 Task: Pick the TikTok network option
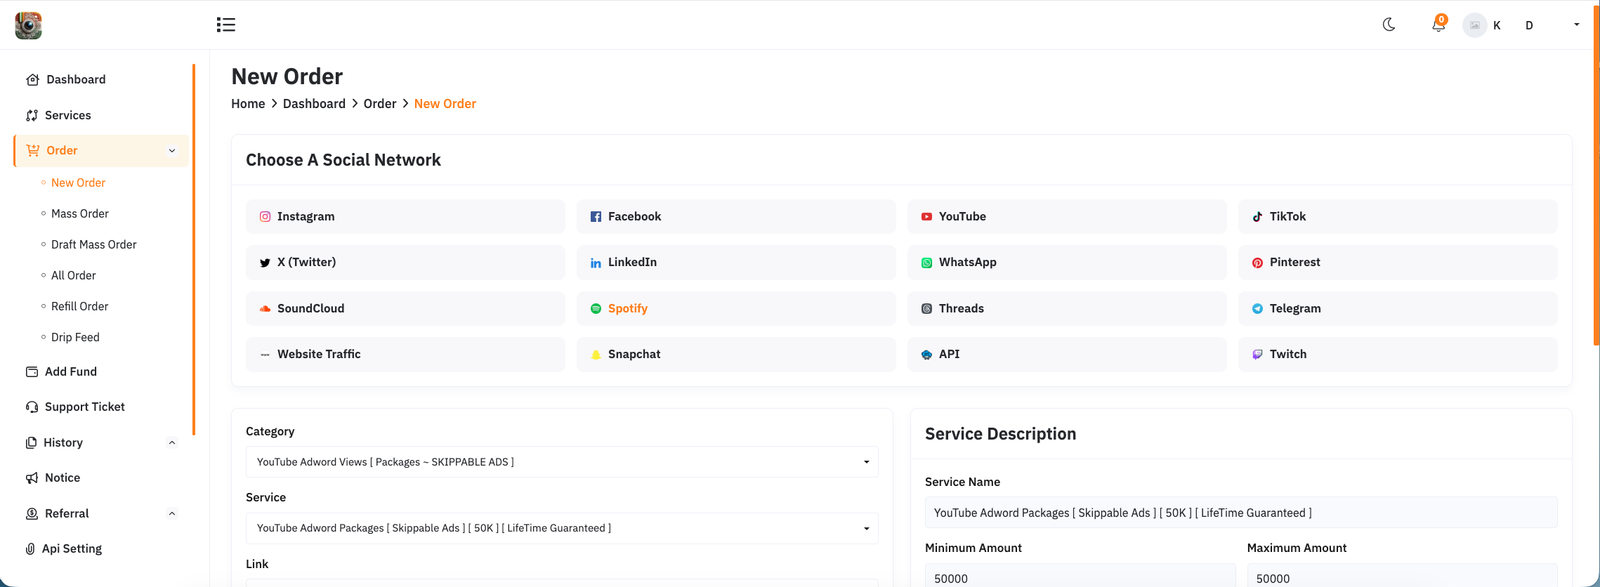click(x=1397, y=217)
